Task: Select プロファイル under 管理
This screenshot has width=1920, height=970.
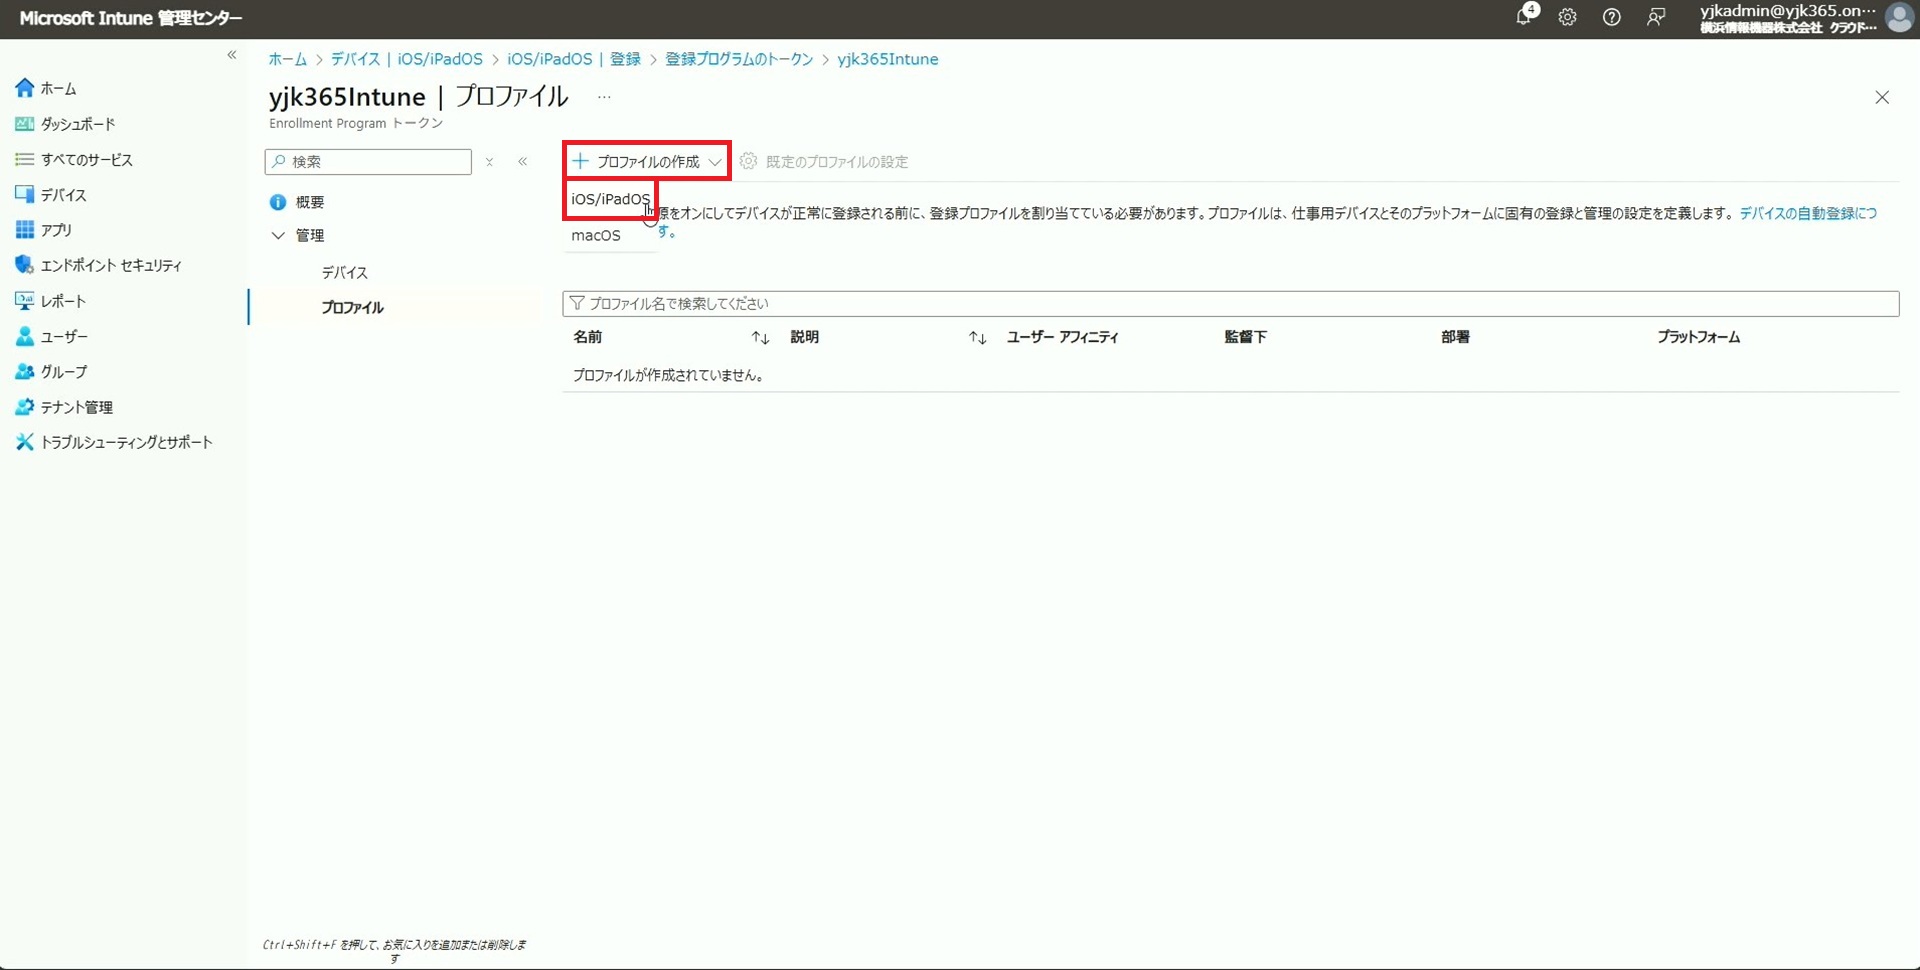Action: [352, 308]
